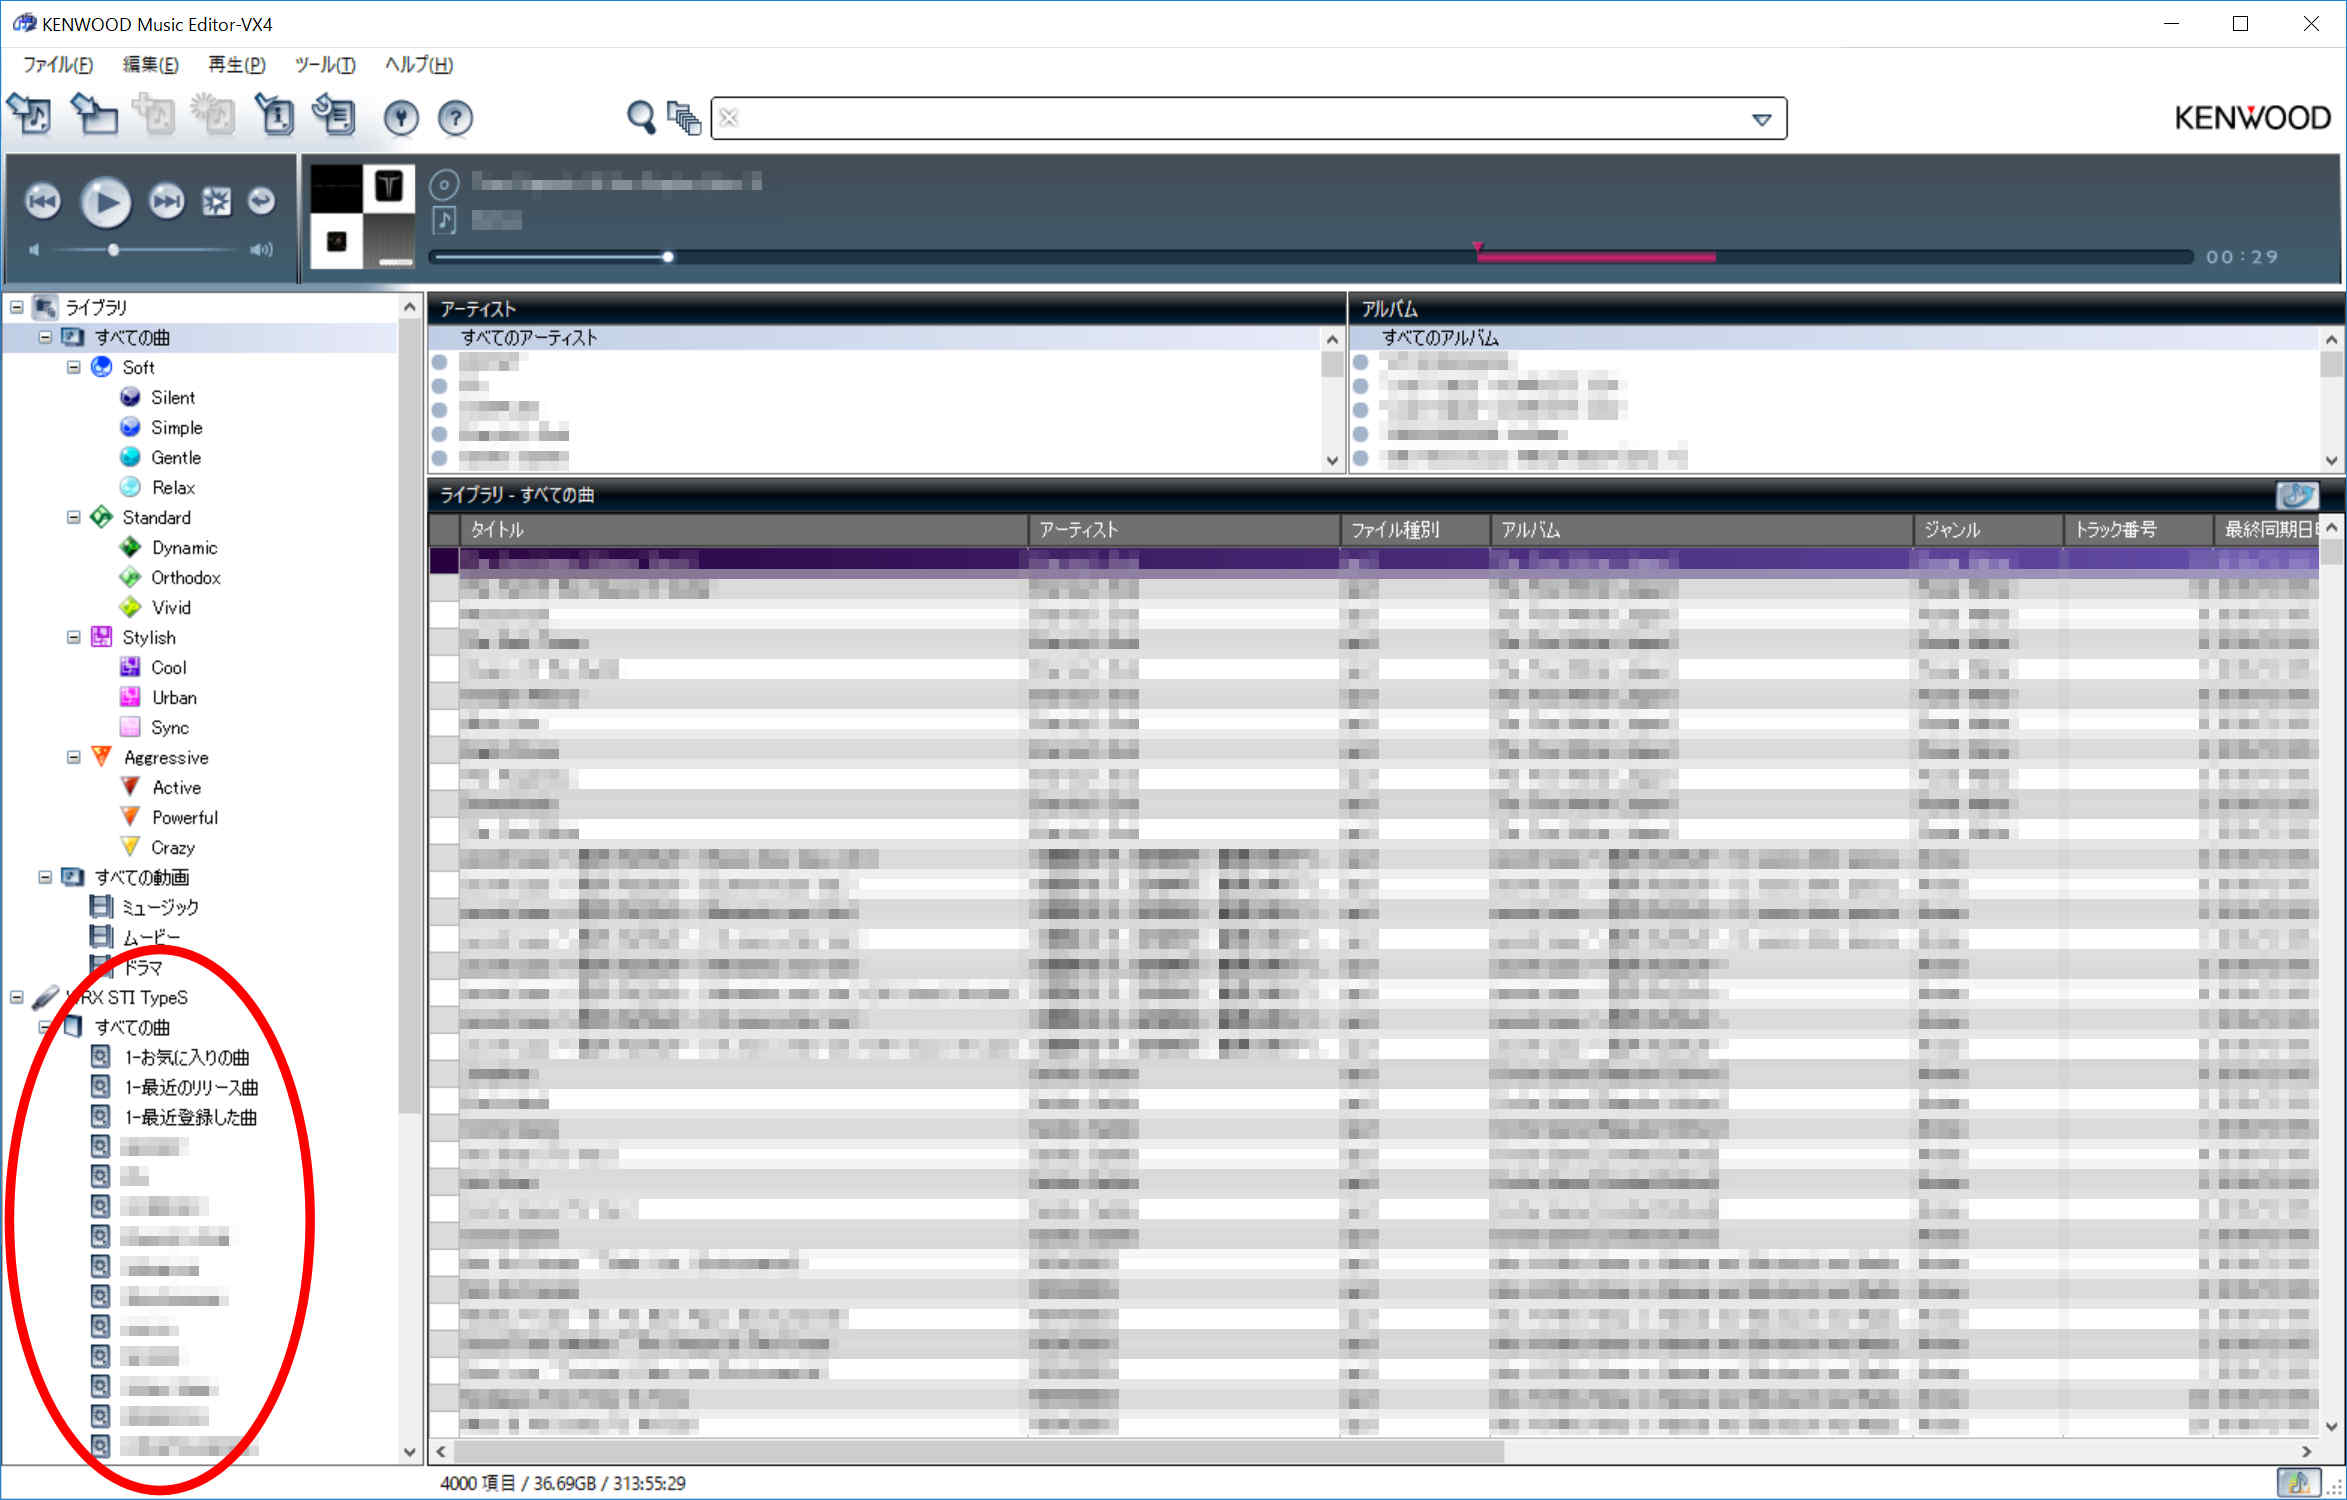
Task: Open the ファイル(F) menu
Action: click(x=58, y=65)
